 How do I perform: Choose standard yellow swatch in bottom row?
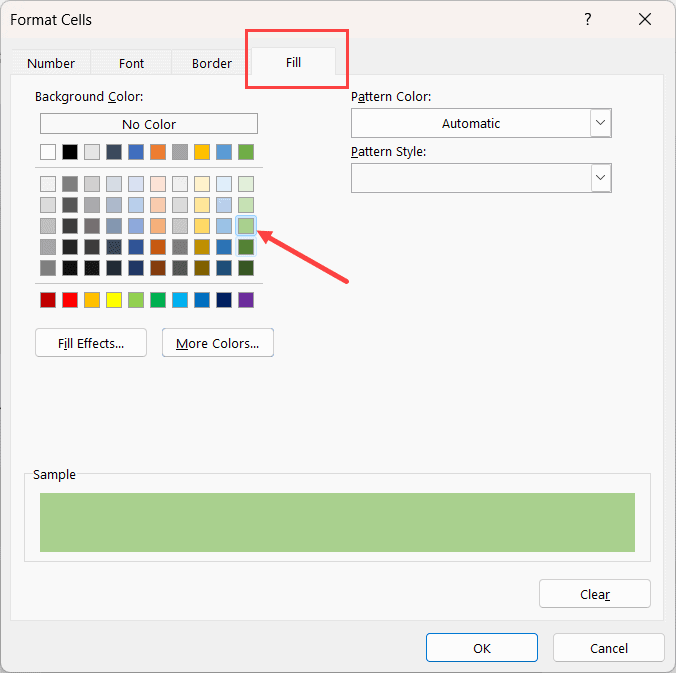coord(114,300)
